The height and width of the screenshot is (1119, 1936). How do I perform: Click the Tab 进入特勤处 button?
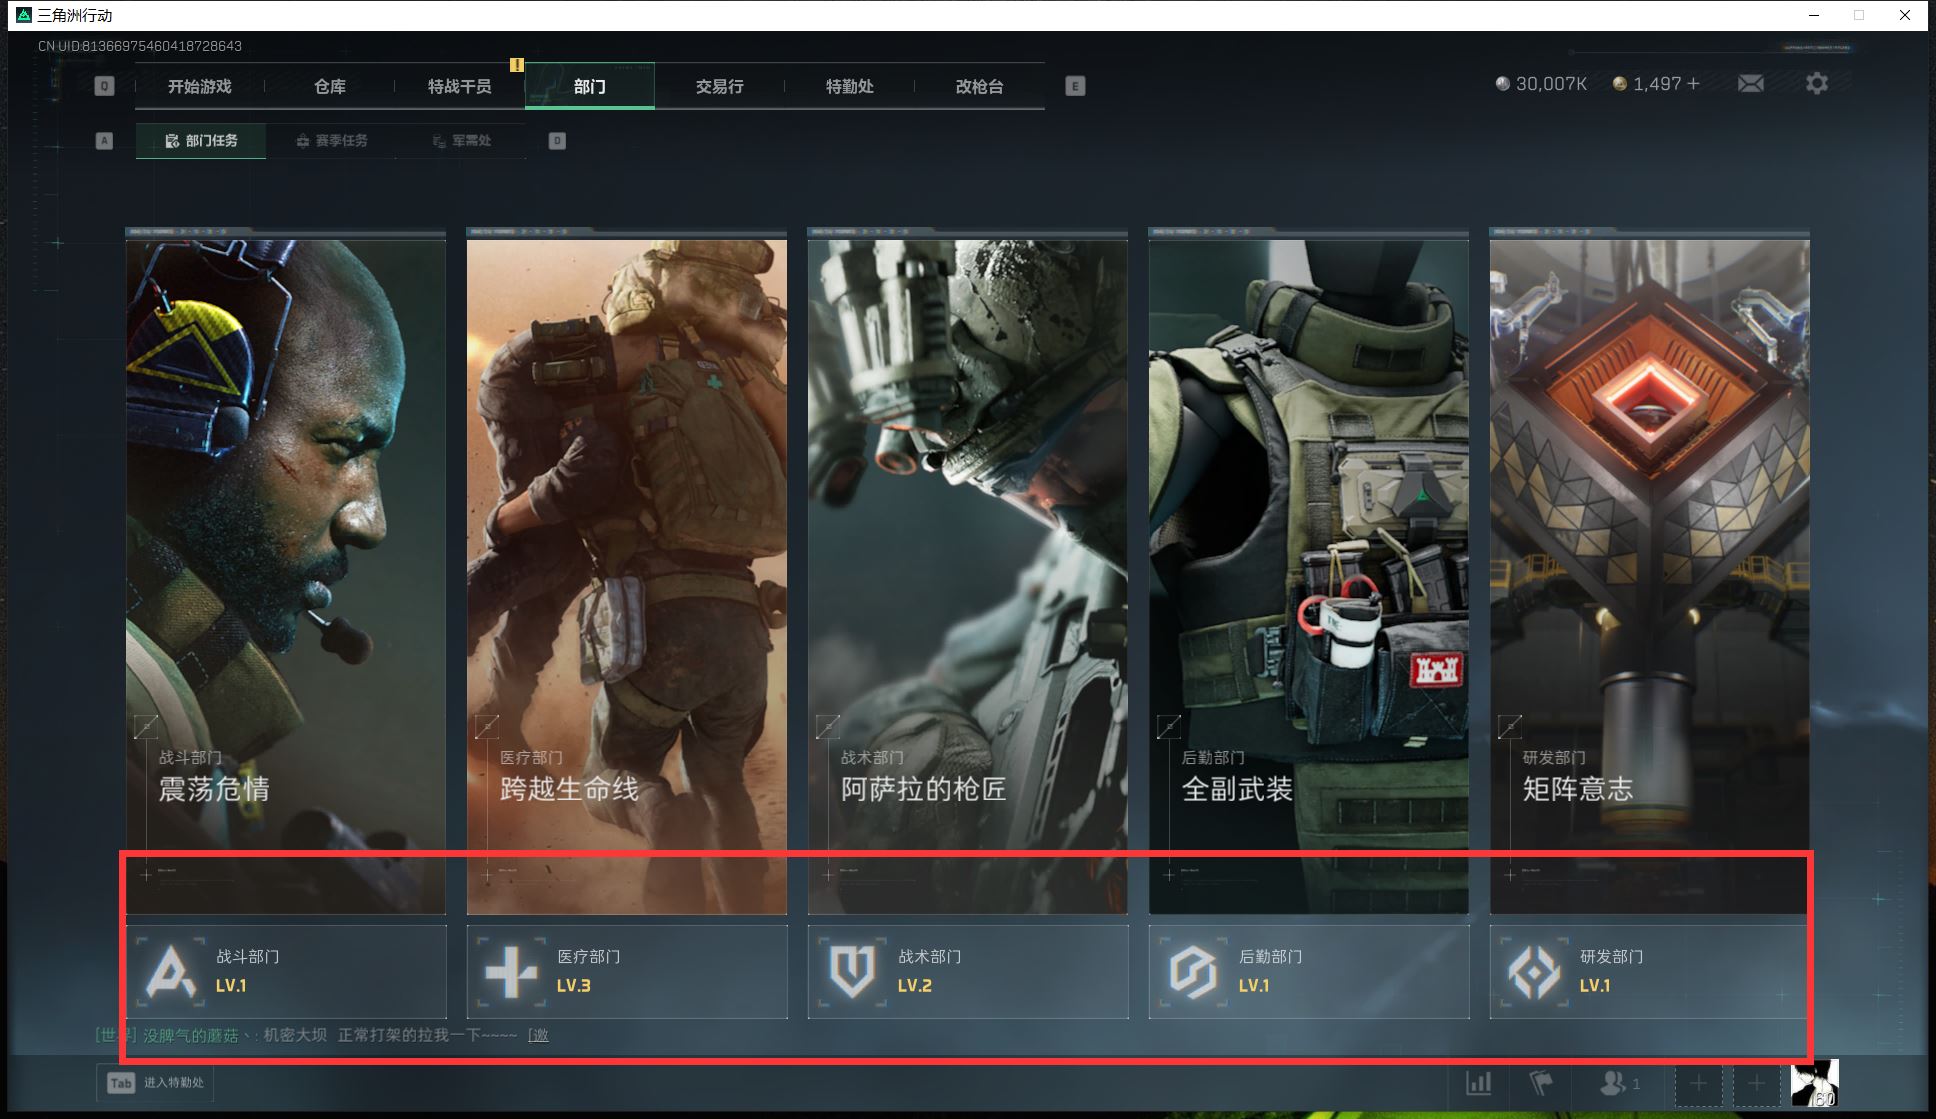(x=156, y=1083)
